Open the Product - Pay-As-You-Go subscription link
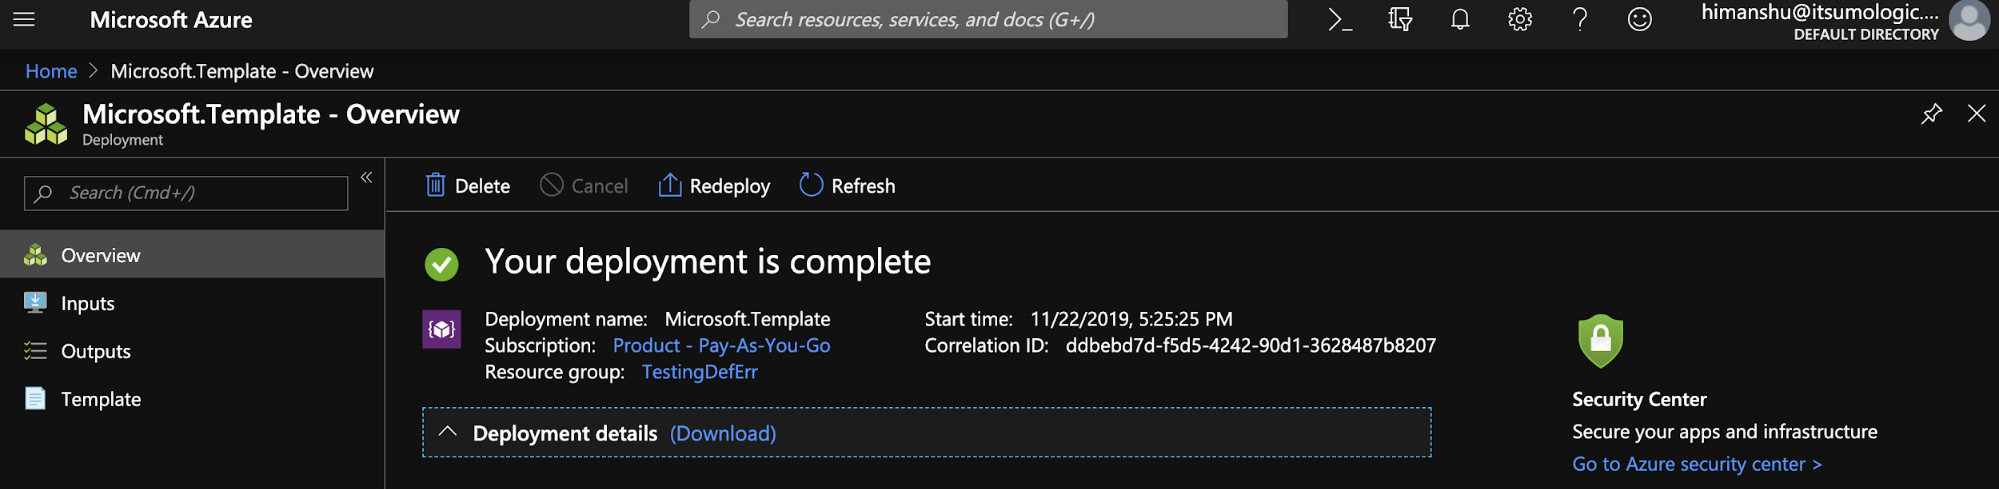The width and height of the screenshot is (1999, 489). click(x=721, y=346)
